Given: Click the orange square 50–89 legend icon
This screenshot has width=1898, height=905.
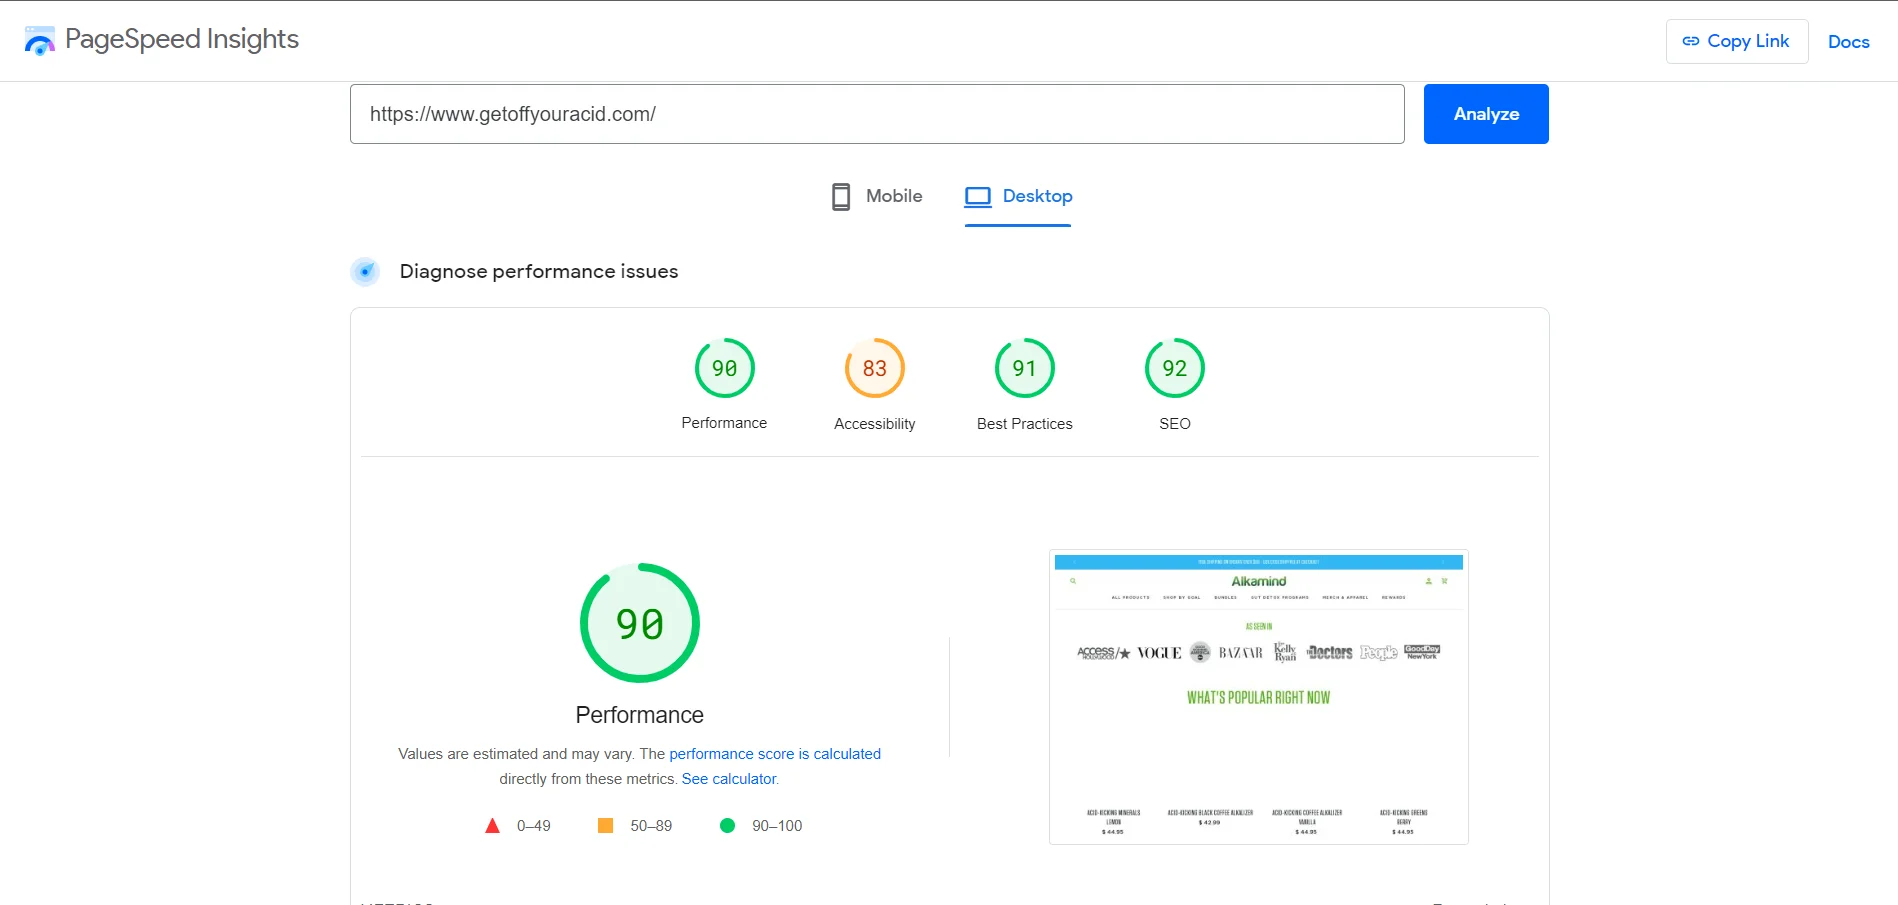Looking at the screenshot, I should 605,825.
